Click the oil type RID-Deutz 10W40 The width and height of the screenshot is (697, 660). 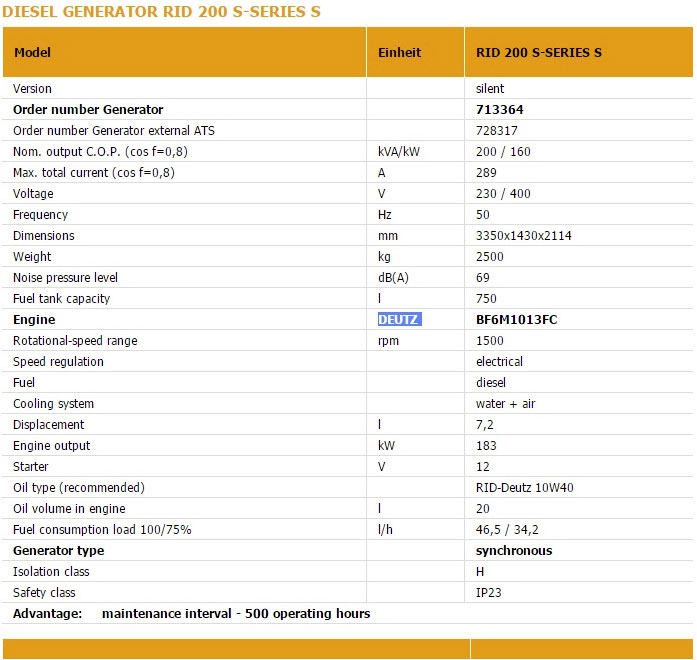pyautogui.click(x=525, y=488)
